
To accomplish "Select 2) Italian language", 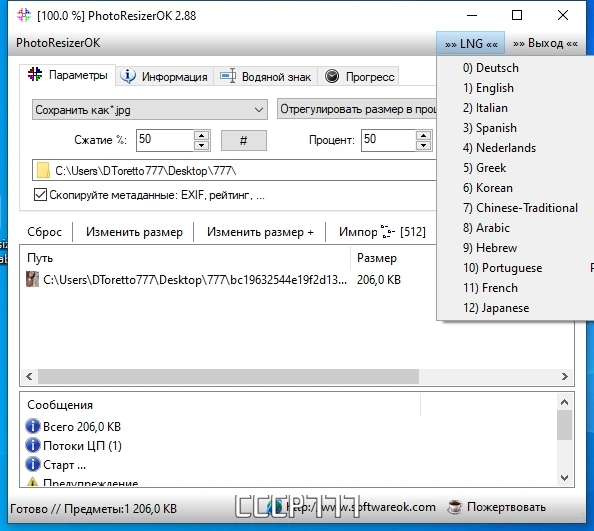I will click(x=515, y=108).
